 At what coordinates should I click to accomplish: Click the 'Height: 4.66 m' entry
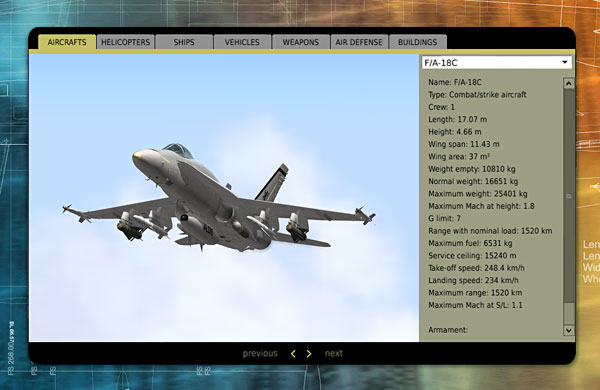455,132
